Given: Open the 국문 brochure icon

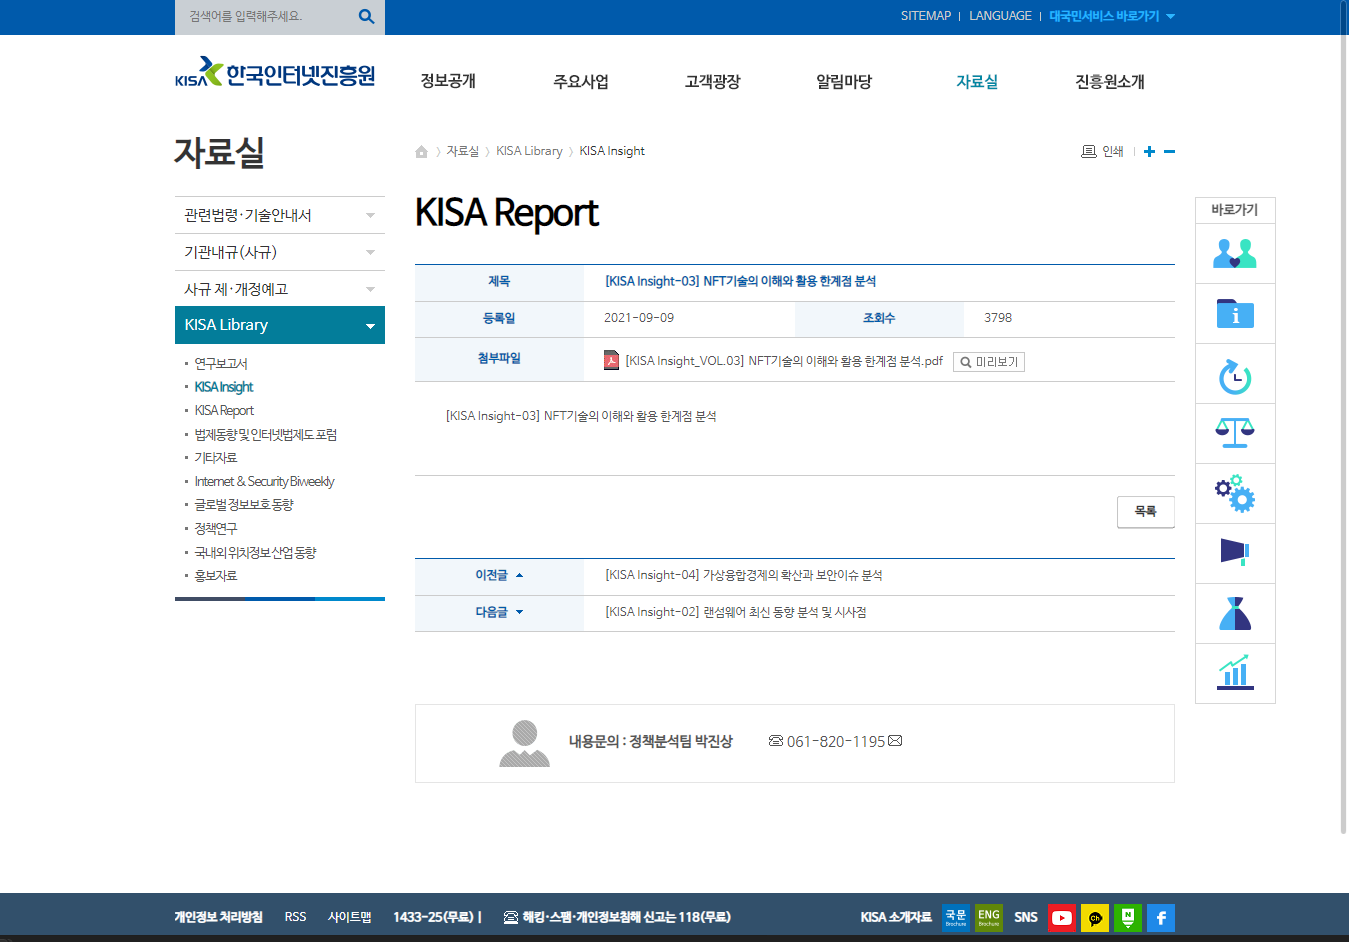Looking at the screenshot, I should click(956, 917).
